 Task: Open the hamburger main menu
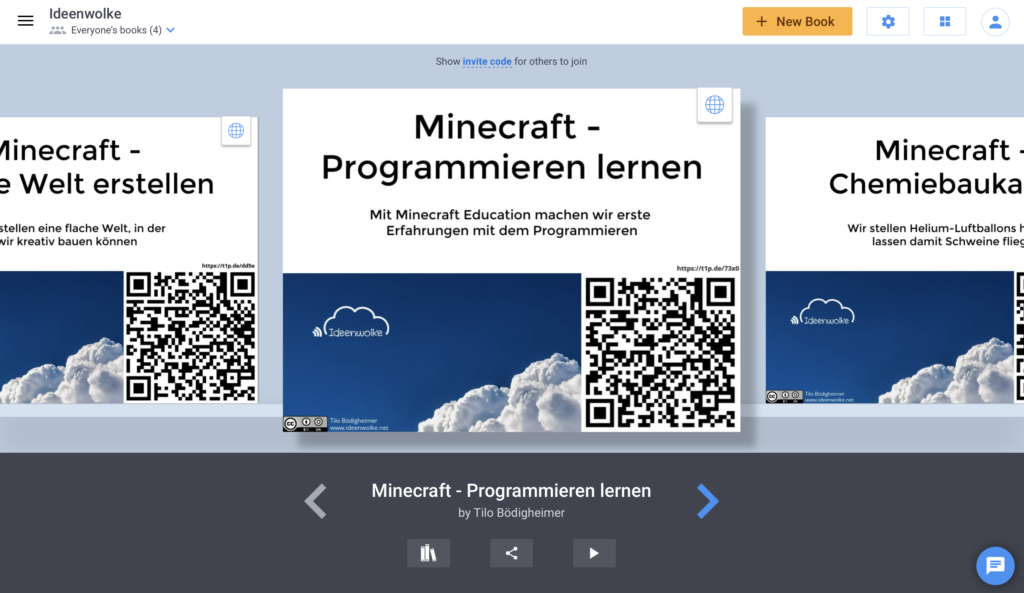point(25,21)
